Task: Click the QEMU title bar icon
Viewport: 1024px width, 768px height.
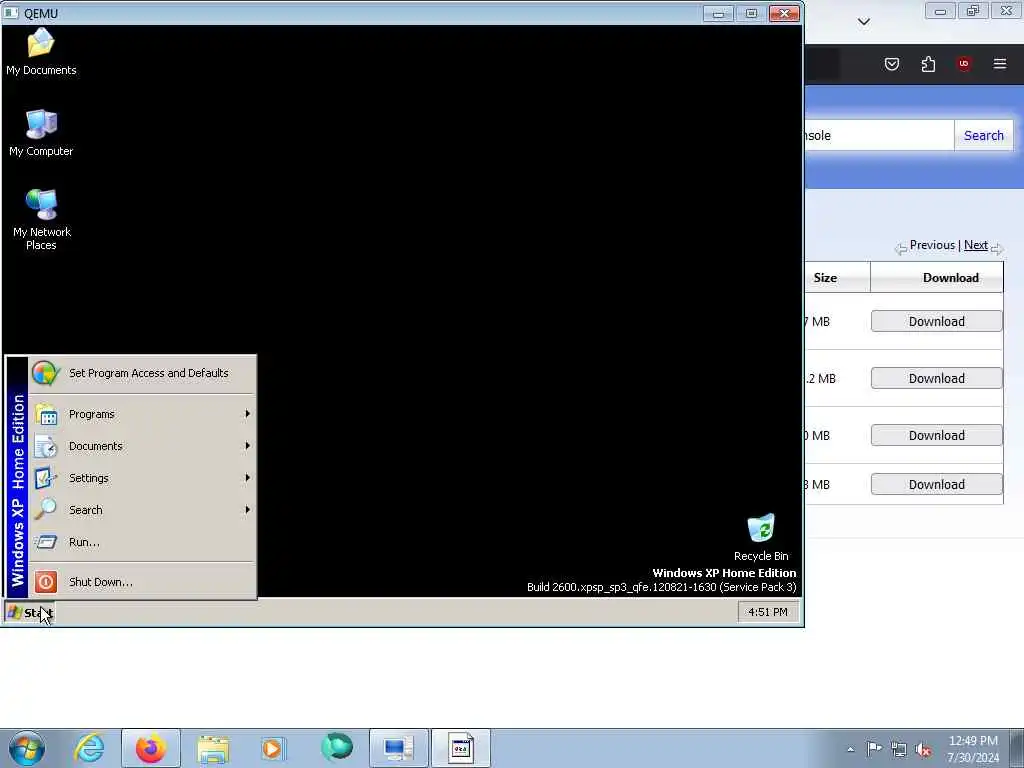Action: click(11, 13)
